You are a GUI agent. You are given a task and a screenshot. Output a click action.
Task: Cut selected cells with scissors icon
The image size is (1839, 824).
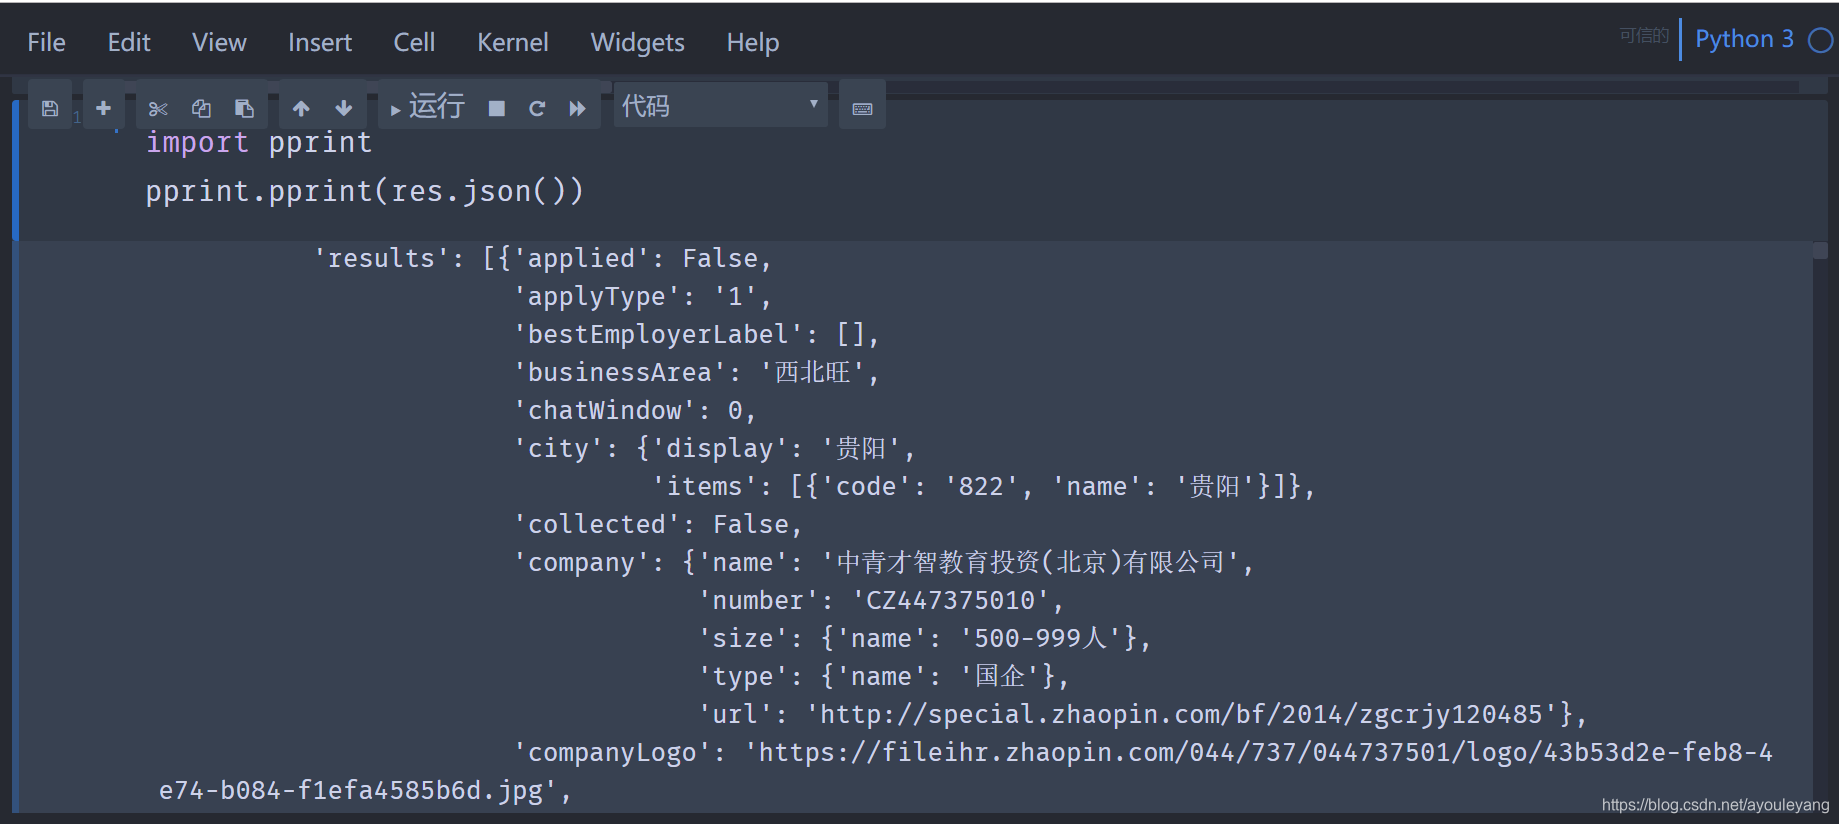tap(158, 108)
